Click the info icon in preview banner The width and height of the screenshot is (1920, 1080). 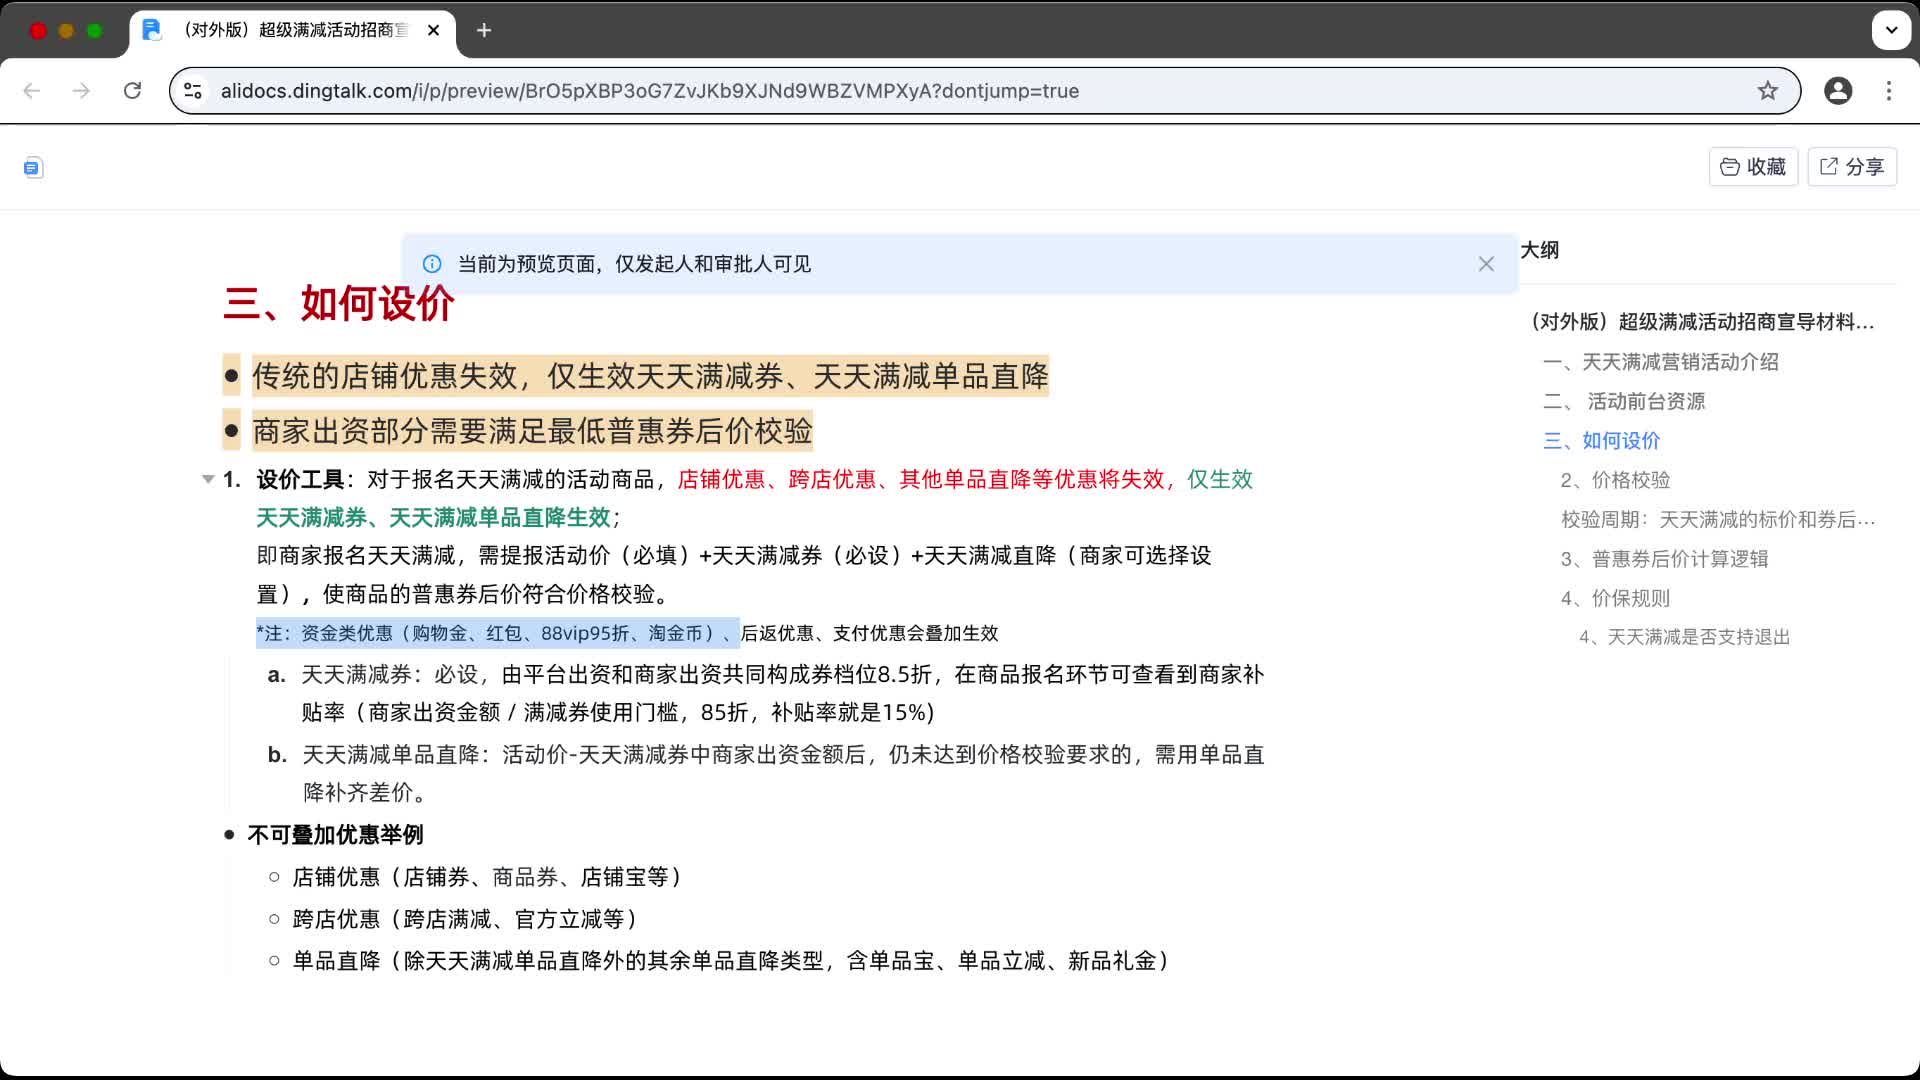(x=432, y=264)
